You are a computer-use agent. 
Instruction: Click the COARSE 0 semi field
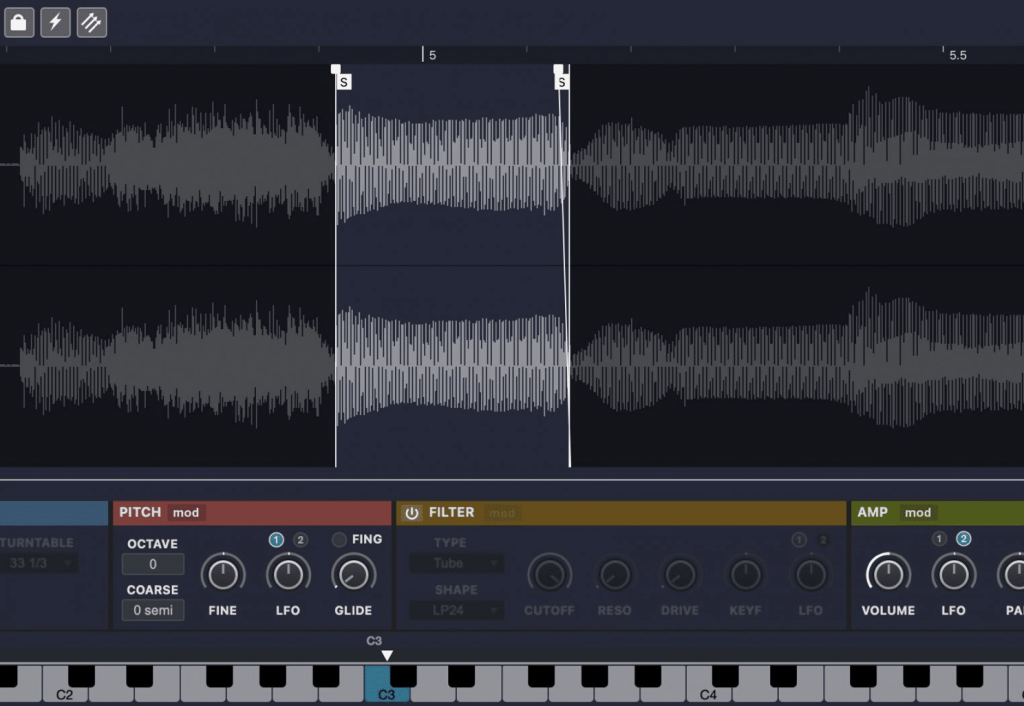tap(152, 611)
